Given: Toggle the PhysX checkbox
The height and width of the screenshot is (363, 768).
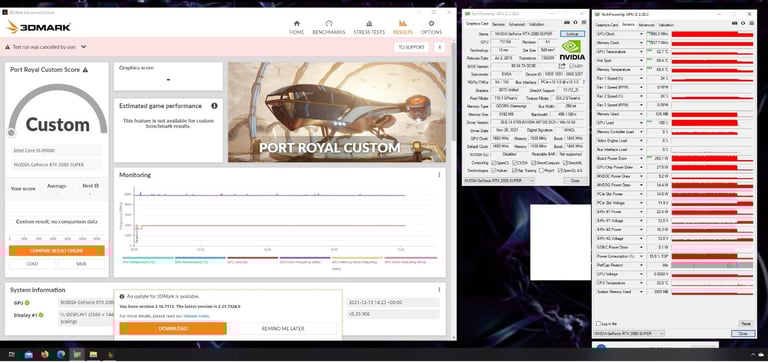Looking at the screenshot, I should tap(541, 170).
